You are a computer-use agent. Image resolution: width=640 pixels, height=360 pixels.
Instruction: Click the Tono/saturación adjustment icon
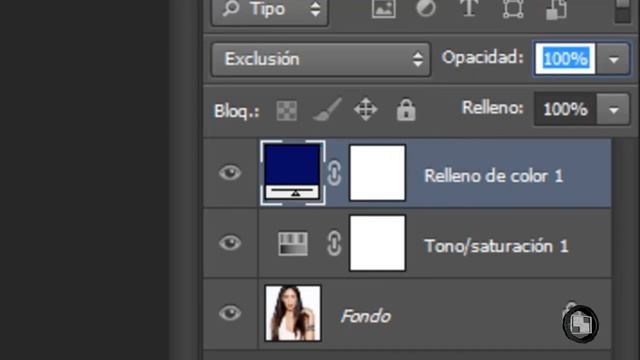(293, 244)
